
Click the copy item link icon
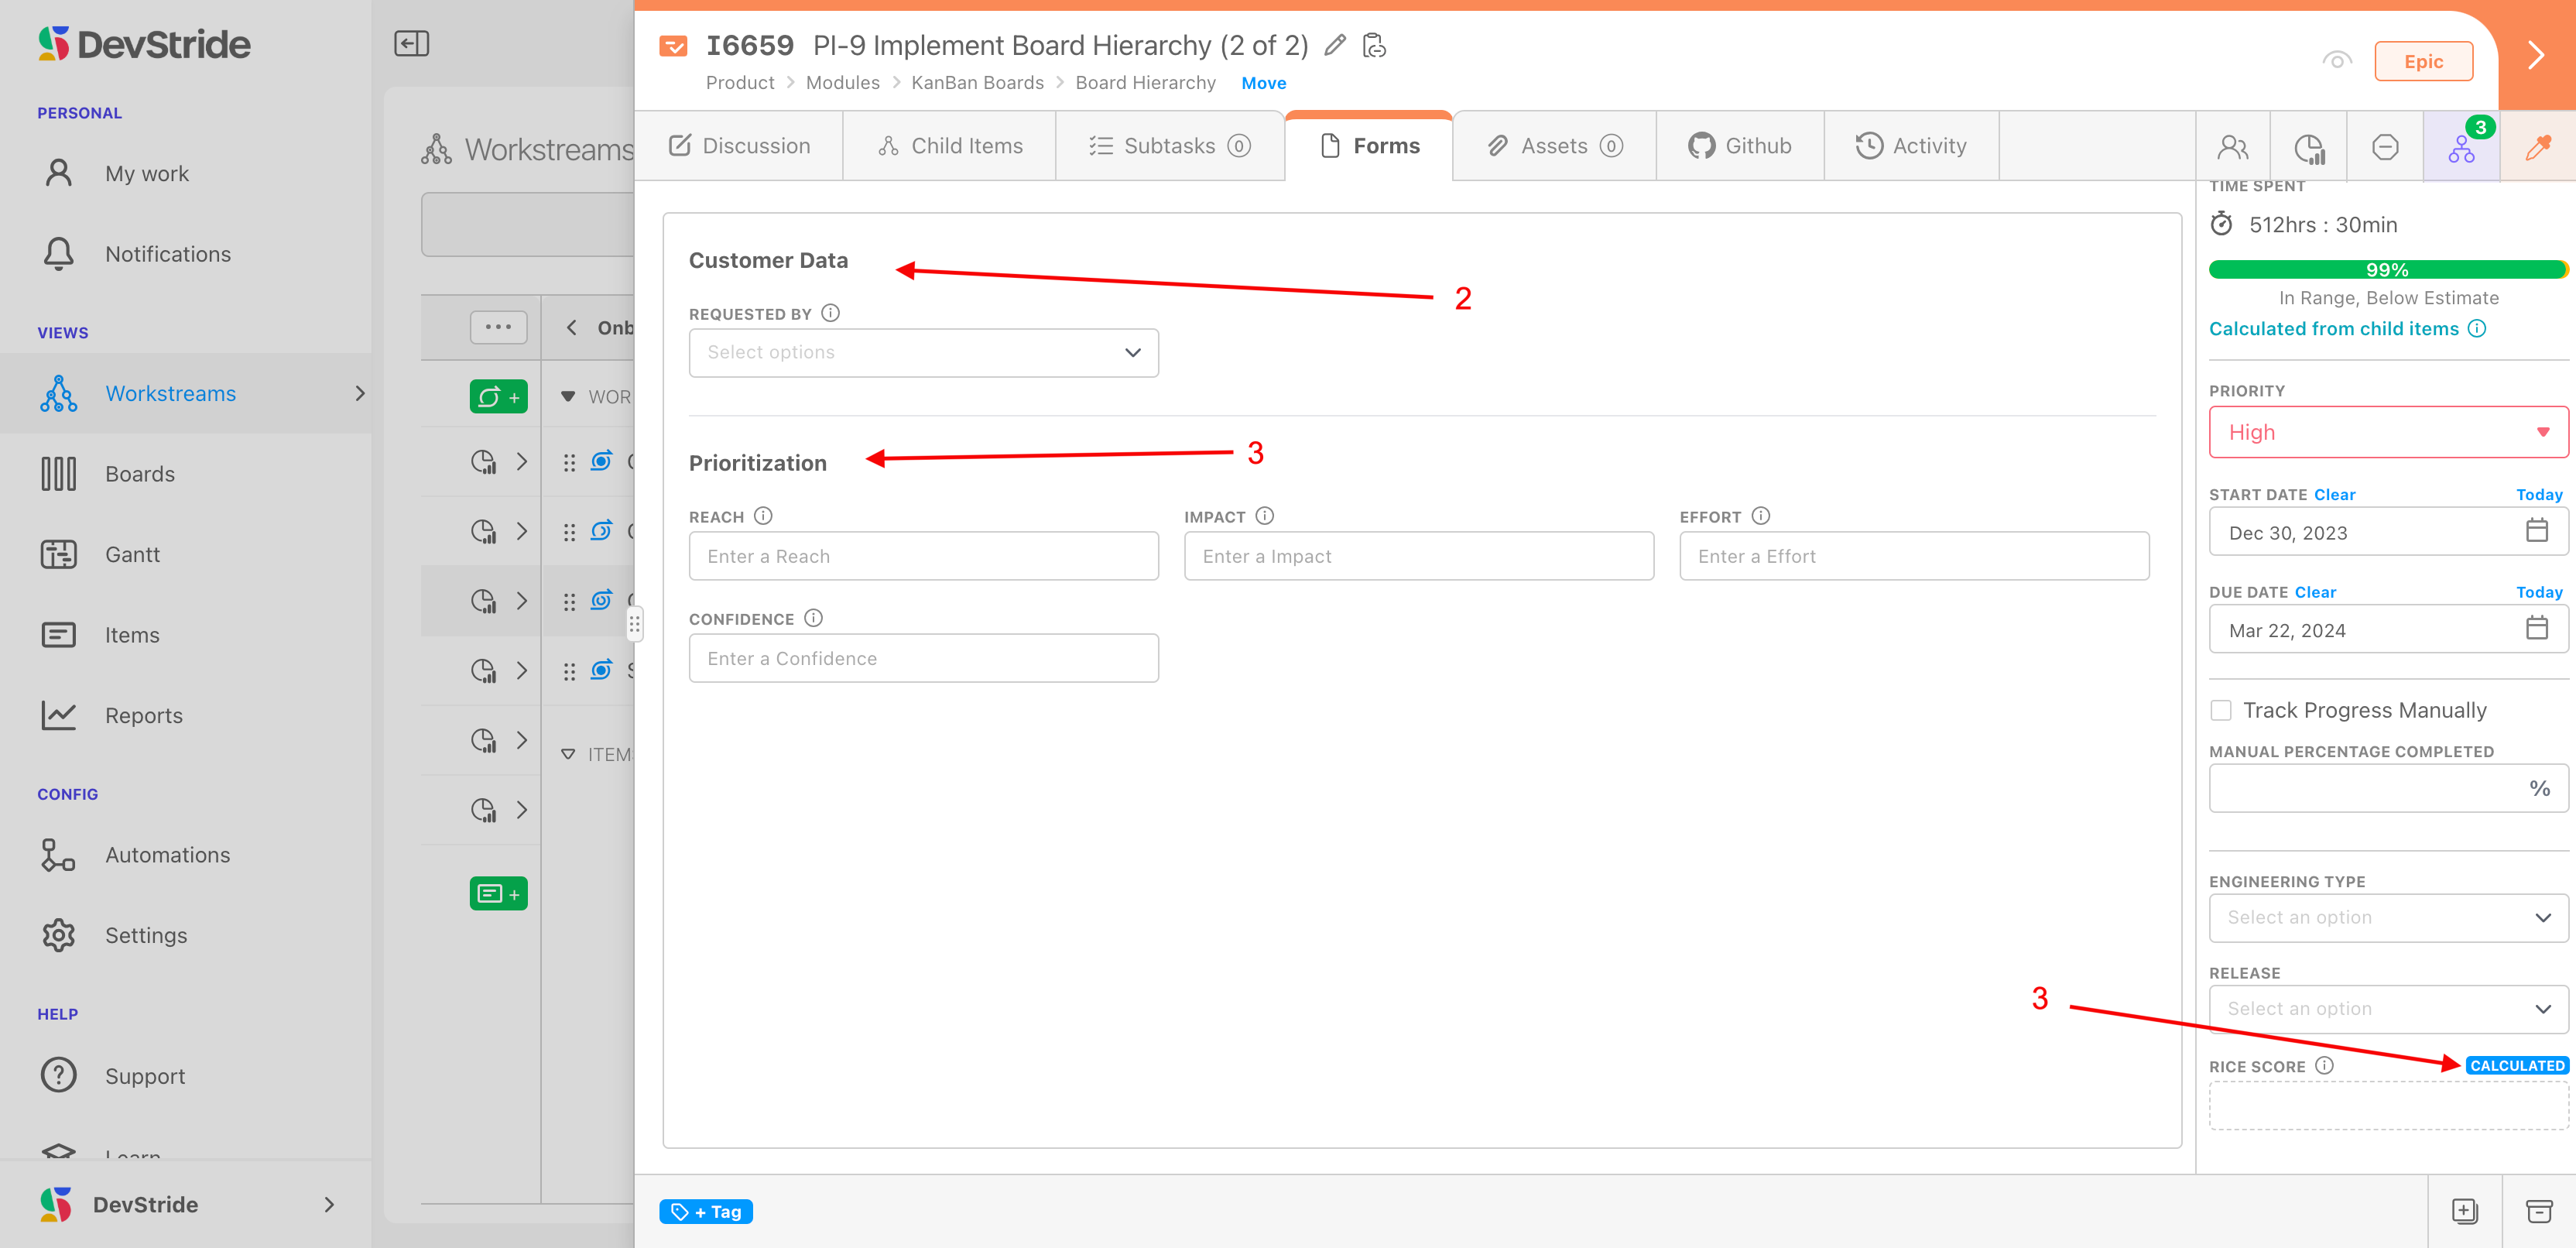[x=1375, y=45]
